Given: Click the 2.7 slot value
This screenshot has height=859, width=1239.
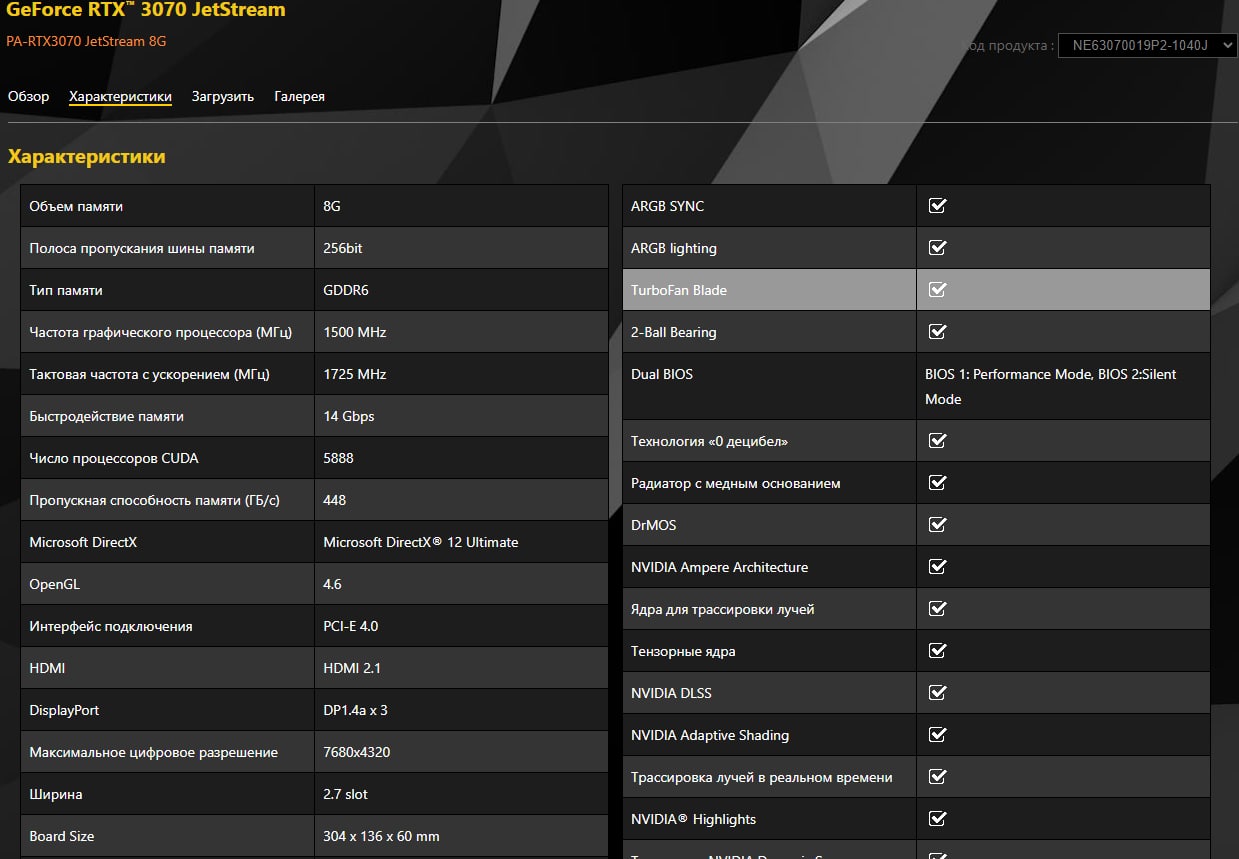Looking at the screenshot, I should (x=346, y=794).
